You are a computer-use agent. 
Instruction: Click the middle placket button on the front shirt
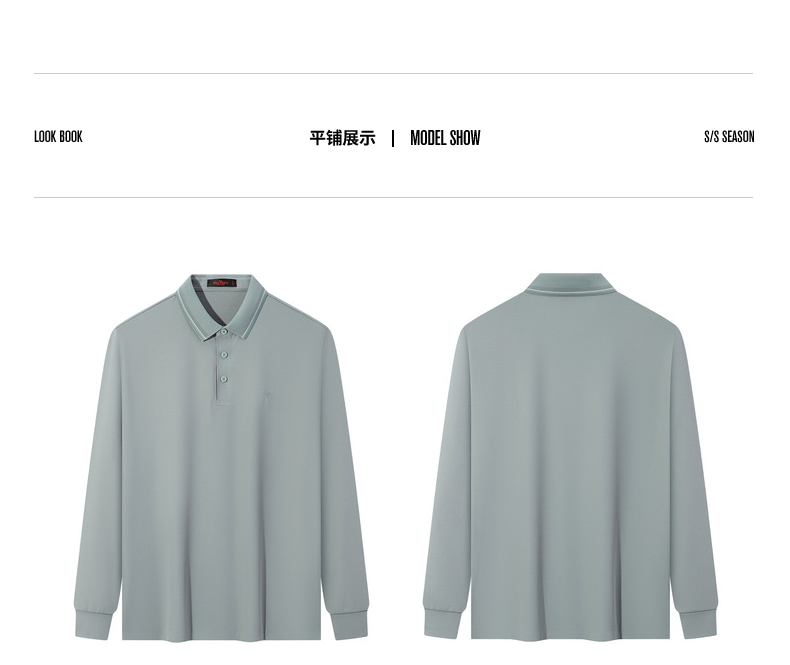pos(224,355)
